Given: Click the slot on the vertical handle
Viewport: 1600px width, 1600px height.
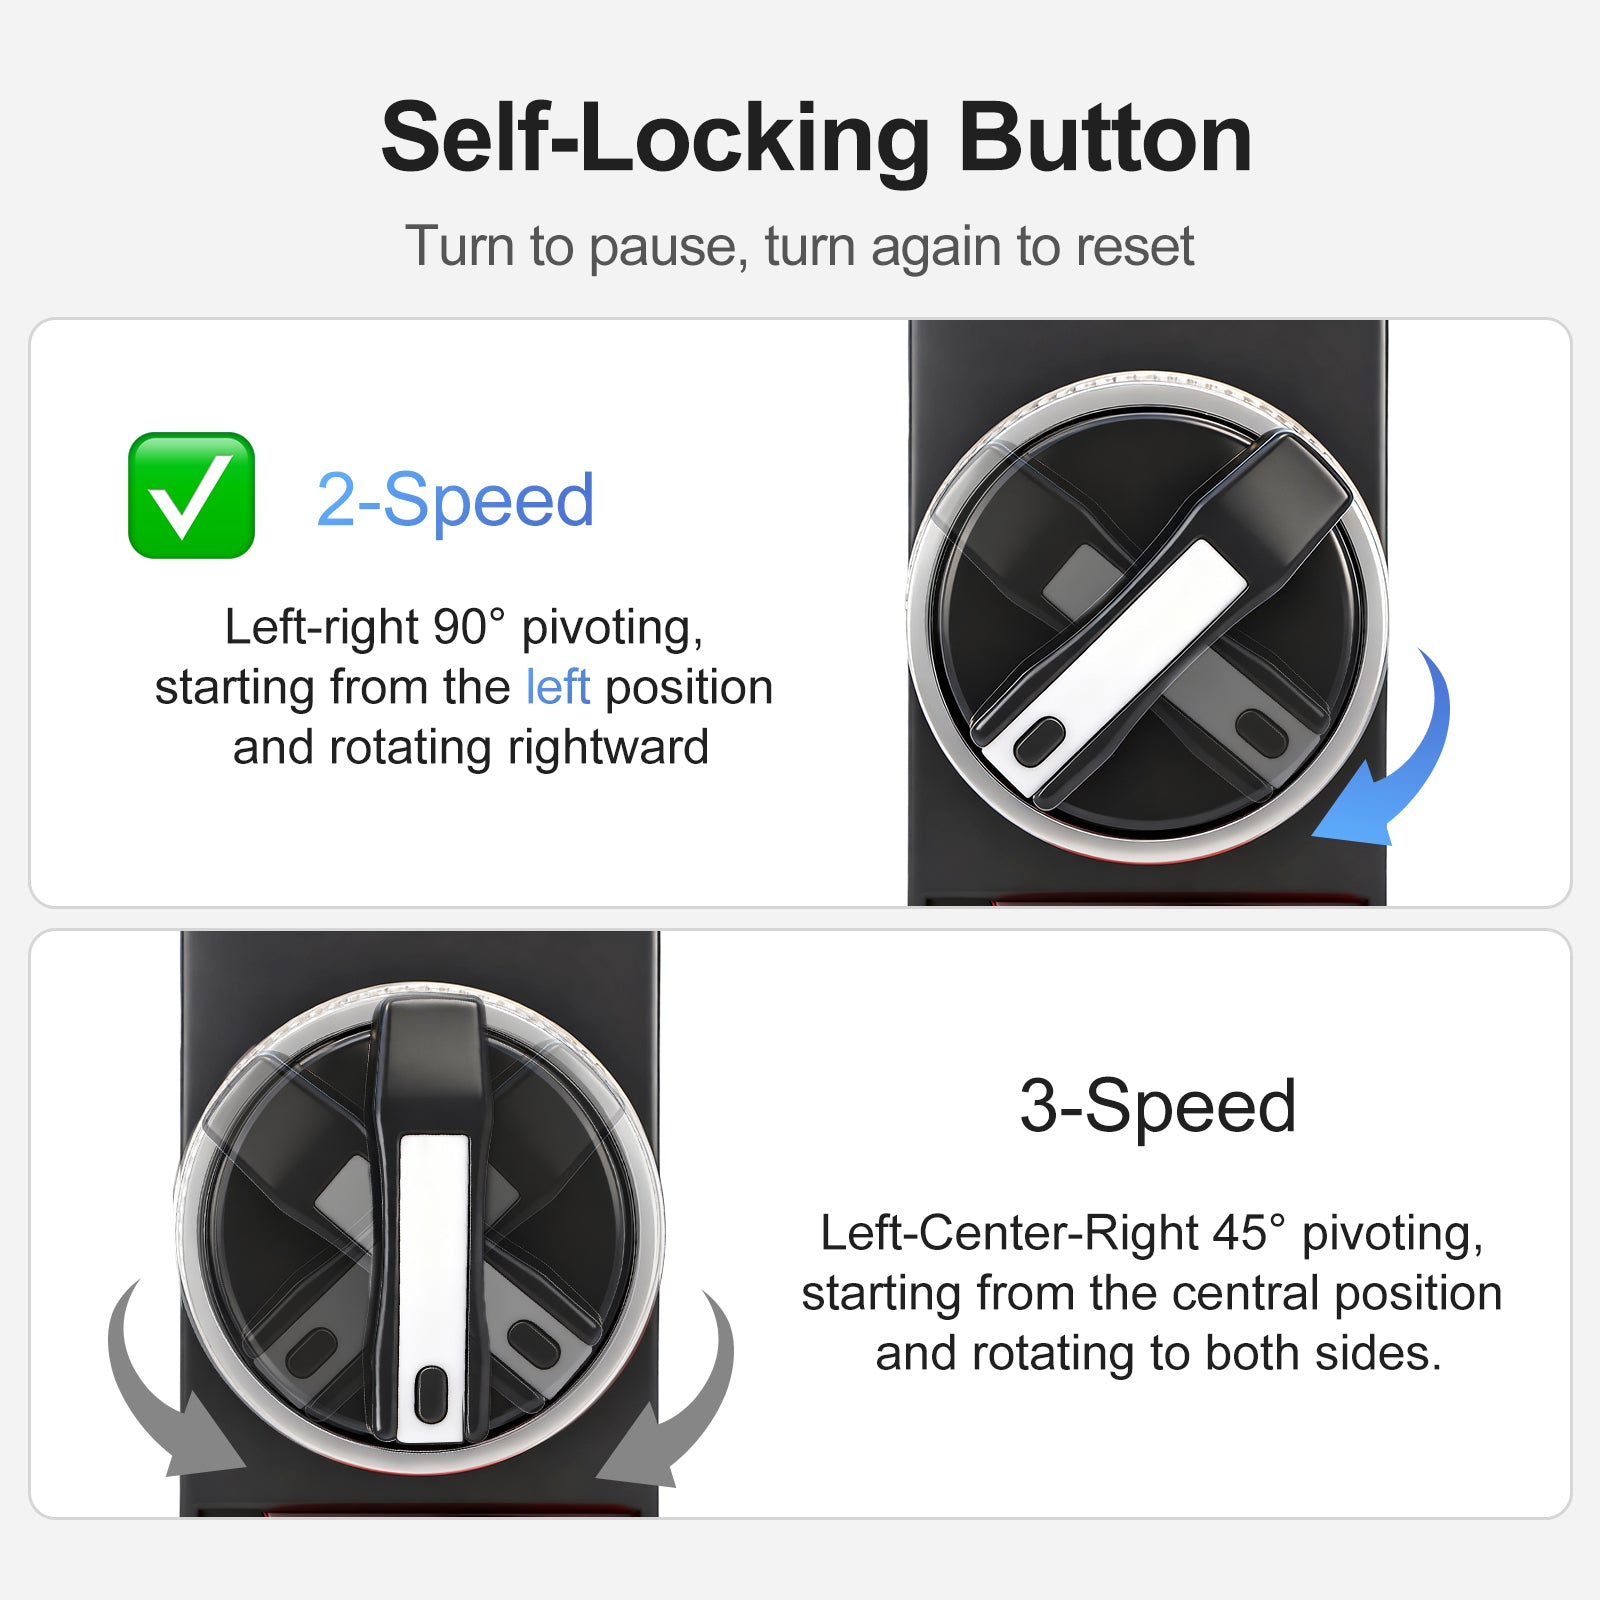Looking at the screenshot, I should click(x=432, y=1394).
